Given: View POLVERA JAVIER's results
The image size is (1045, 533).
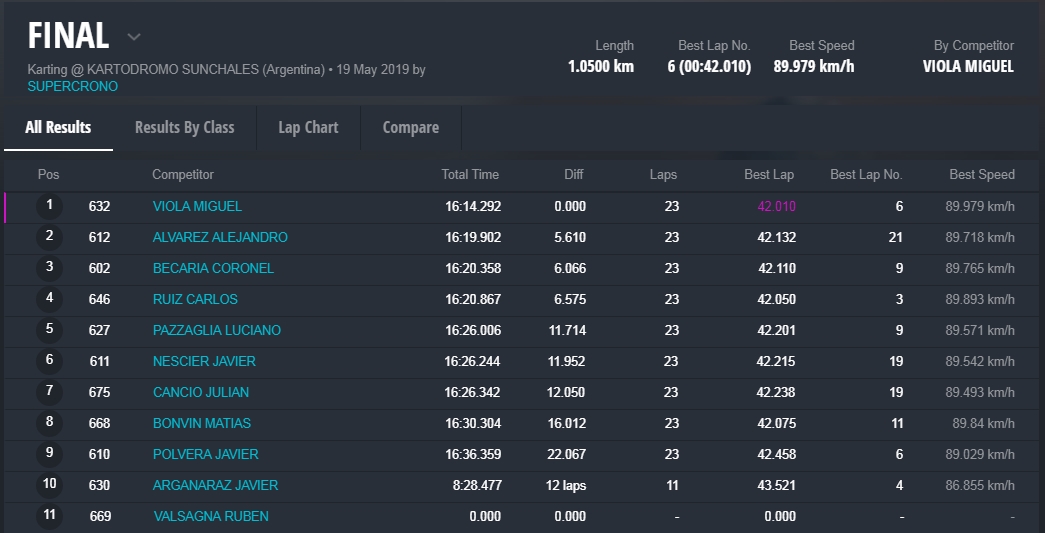Looking at the screenshot, I should pos(205,455).
